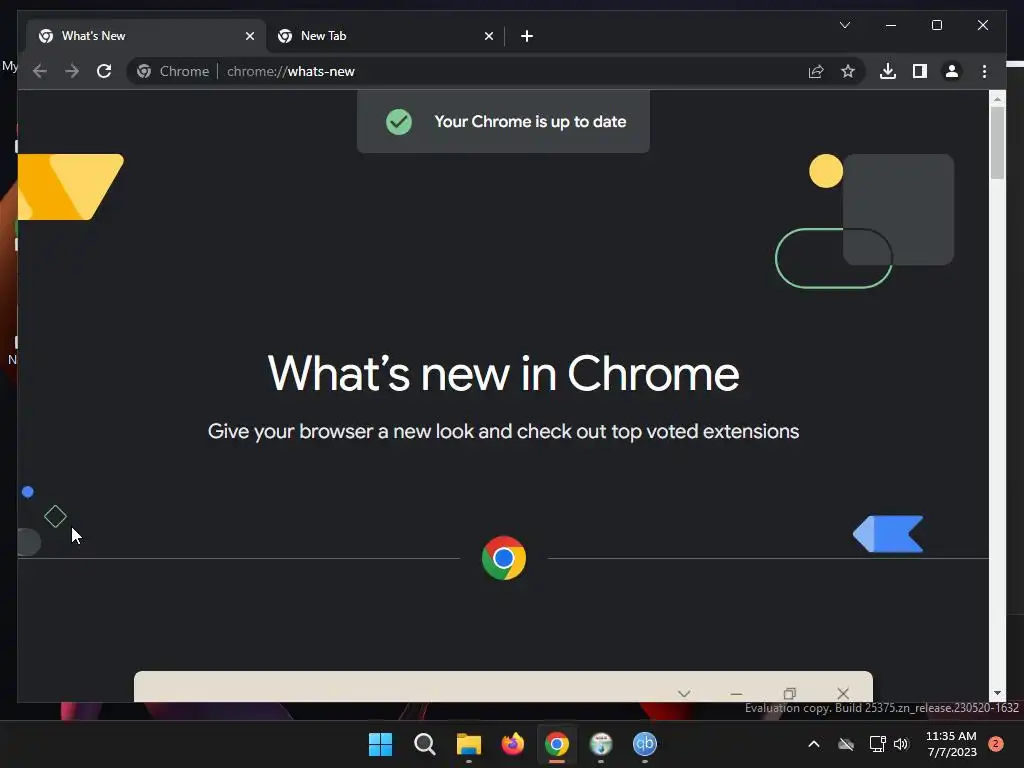Click the "Give your browser a new look" subtitle
The height and width of the screenshot is (768, 1024).
click(x=504, y=431)
